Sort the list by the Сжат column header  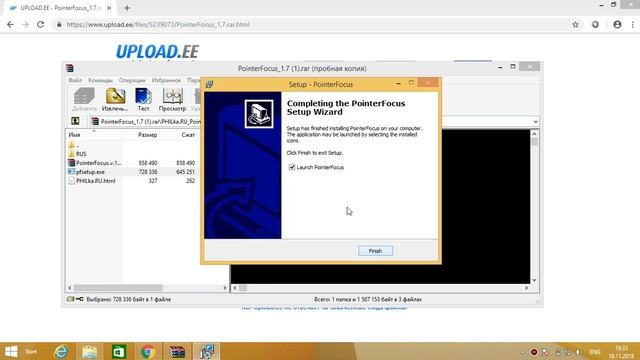click(x=188, y=135)
